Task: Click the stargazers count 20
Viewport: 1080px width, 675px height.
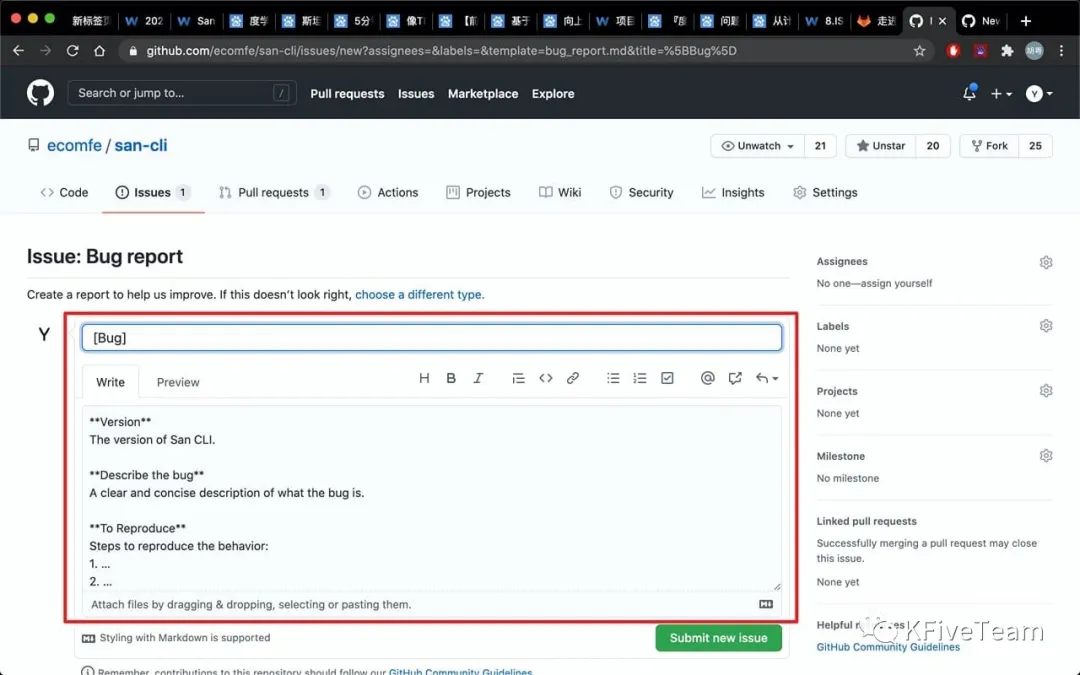Action: click(x=933, y=146)
